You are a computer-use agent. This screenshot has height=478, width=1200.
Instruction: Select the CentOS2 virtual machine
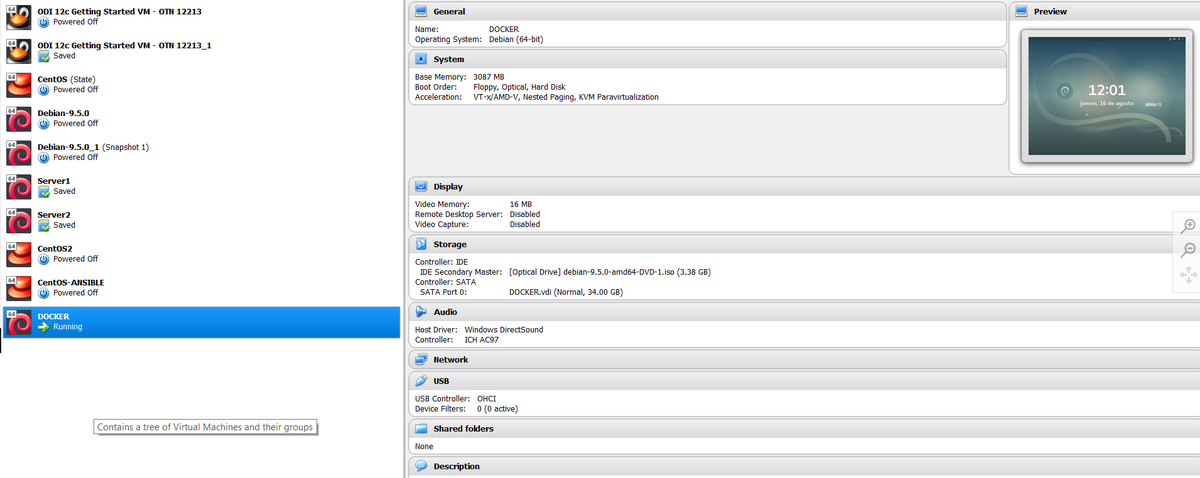[201, 254]
